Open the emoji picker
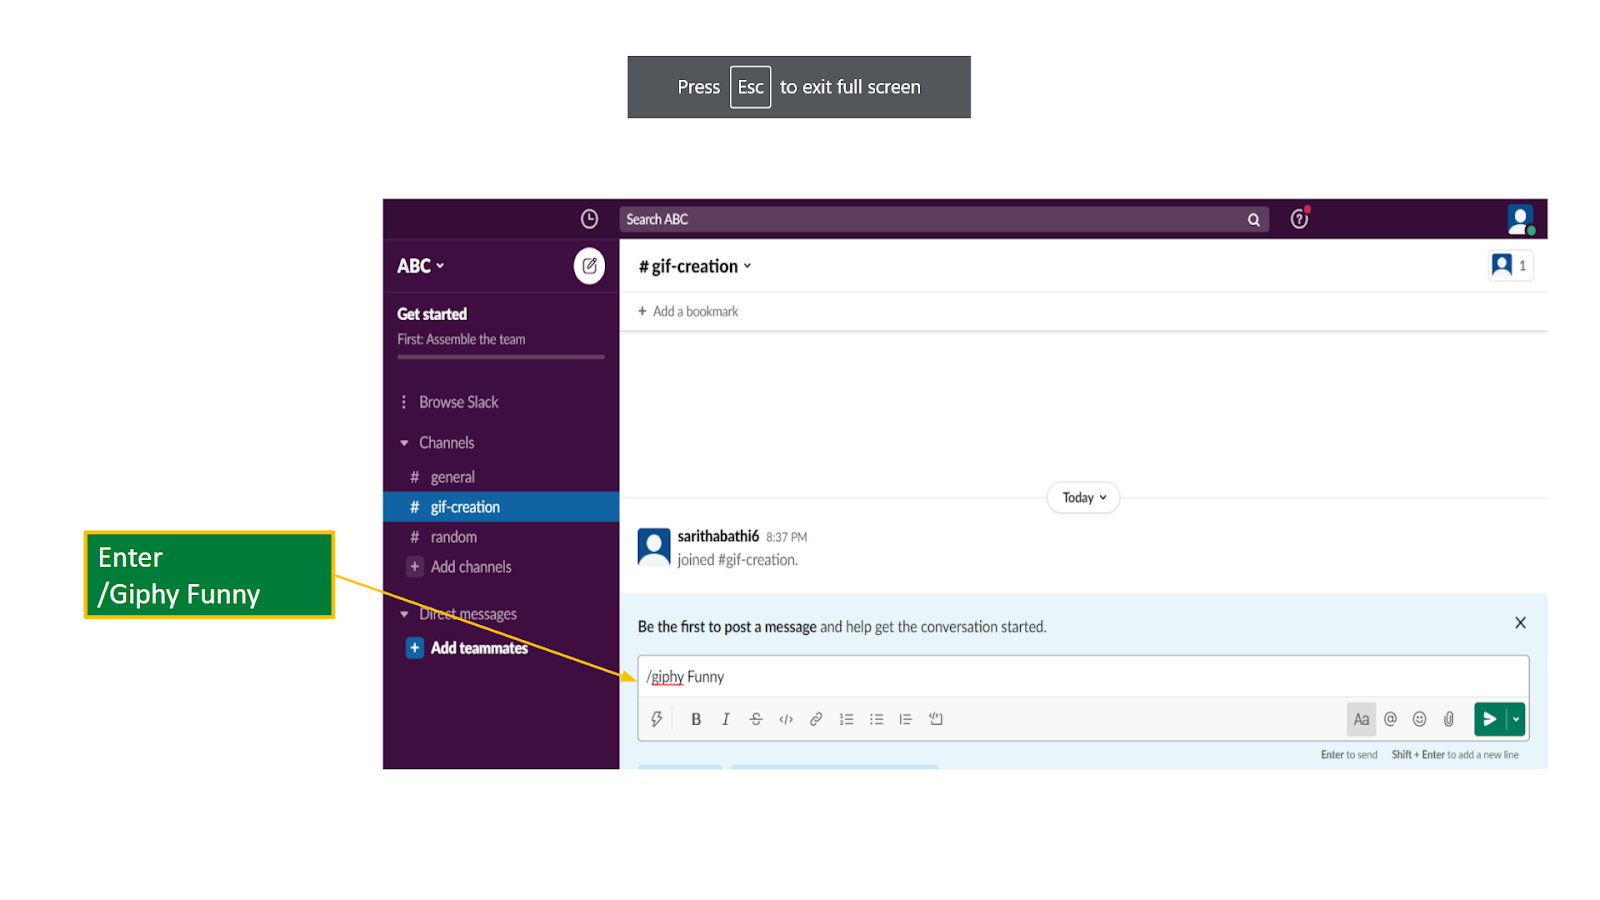The height and width of the screenshot is (900, 1600). [x=1420, y=718]
